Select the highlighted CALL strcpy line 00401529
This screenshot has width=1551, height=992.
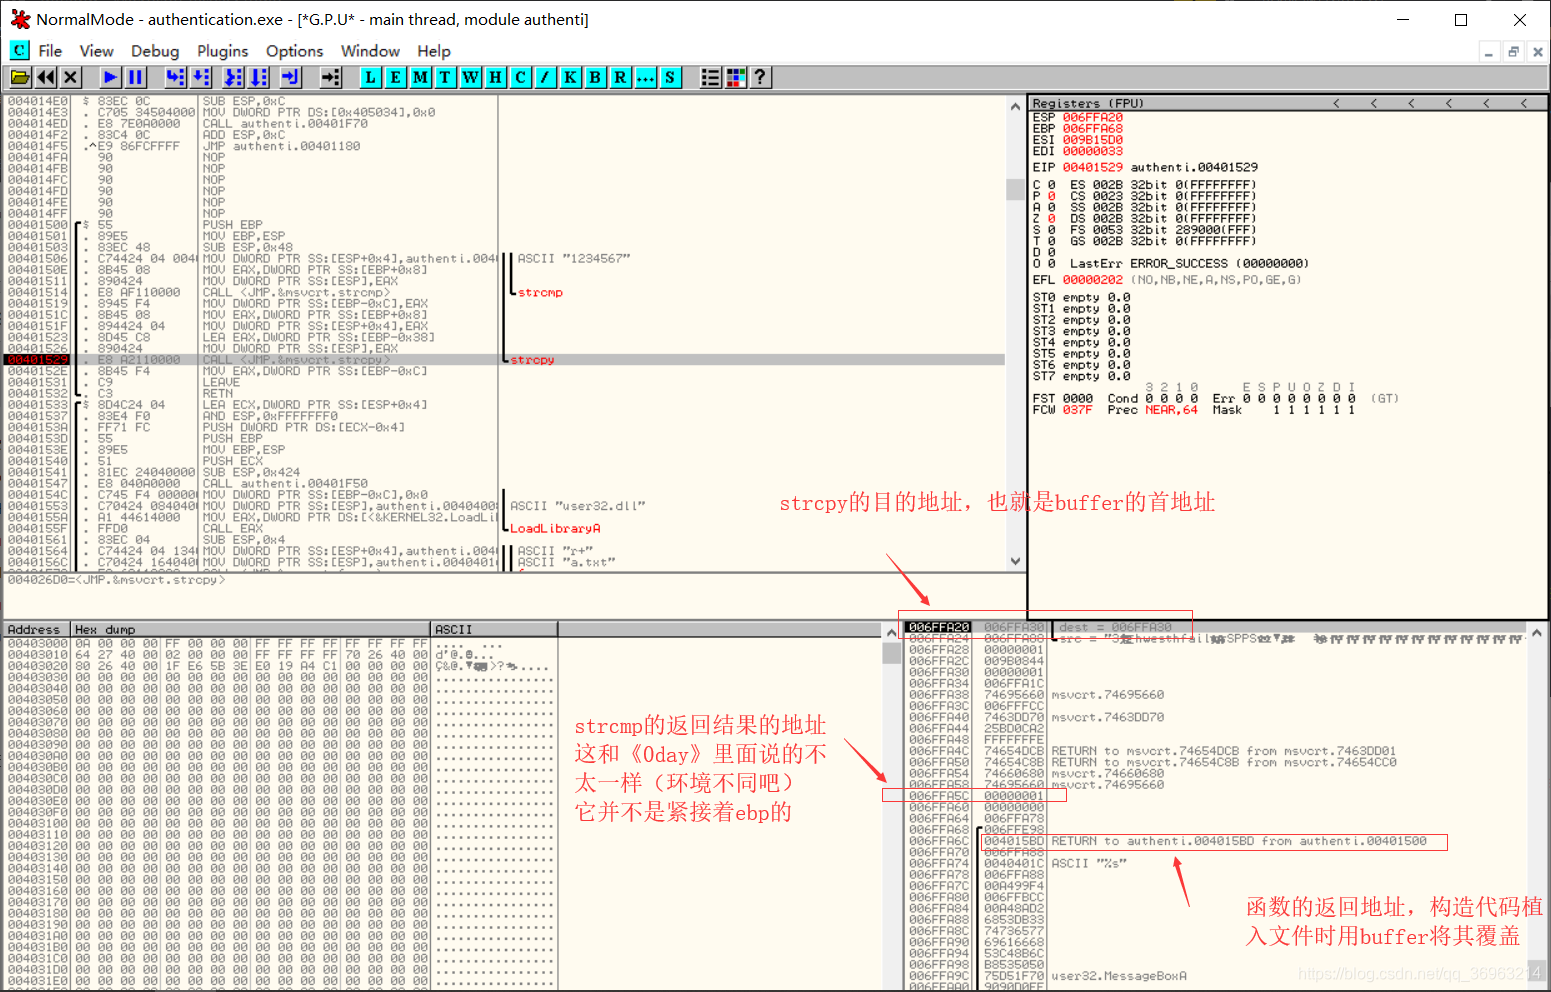click(x=505, y=359)
